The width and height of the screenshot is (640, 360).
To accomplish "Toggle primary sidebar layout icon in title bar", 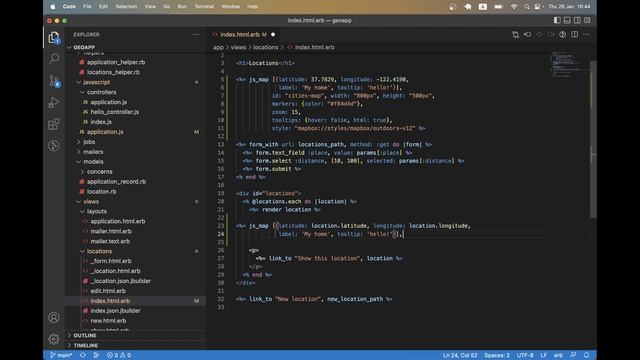I will (x=557, y=20).
